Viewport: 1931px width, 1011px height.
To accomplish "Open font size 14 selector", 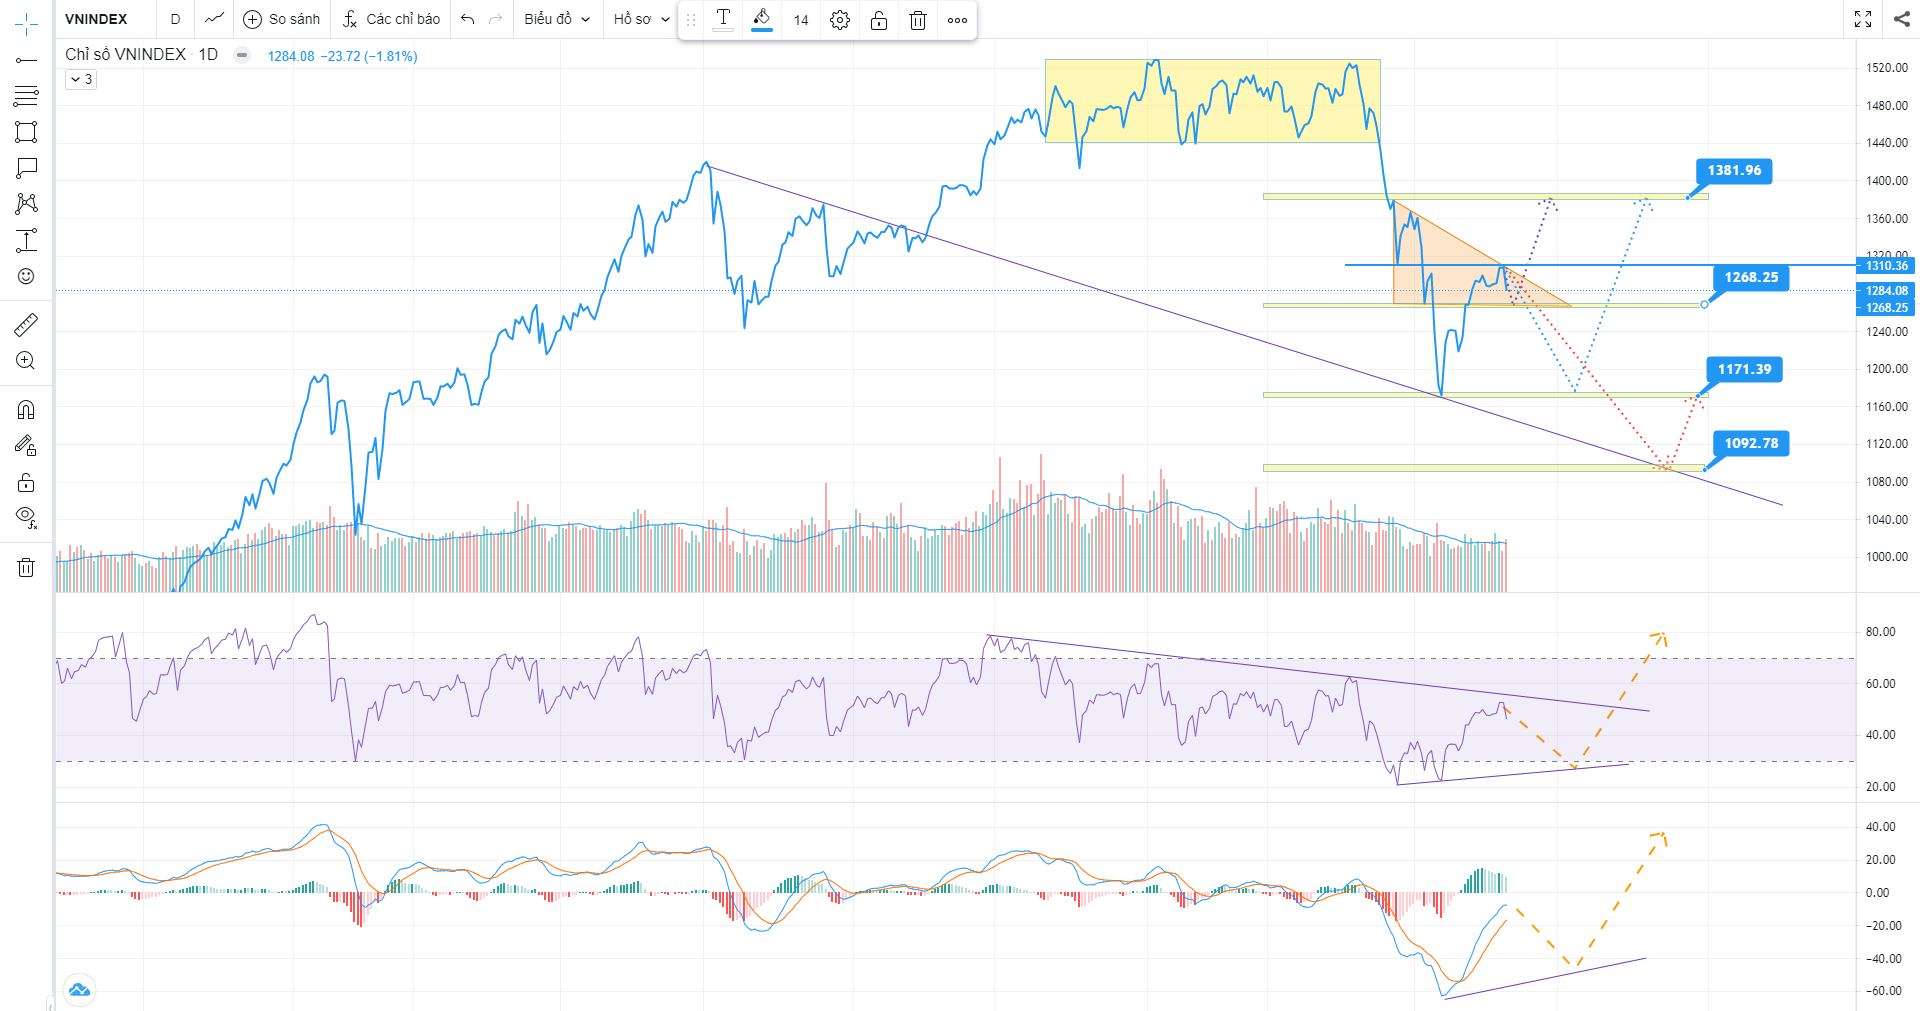I will click(x=801, y=20).
